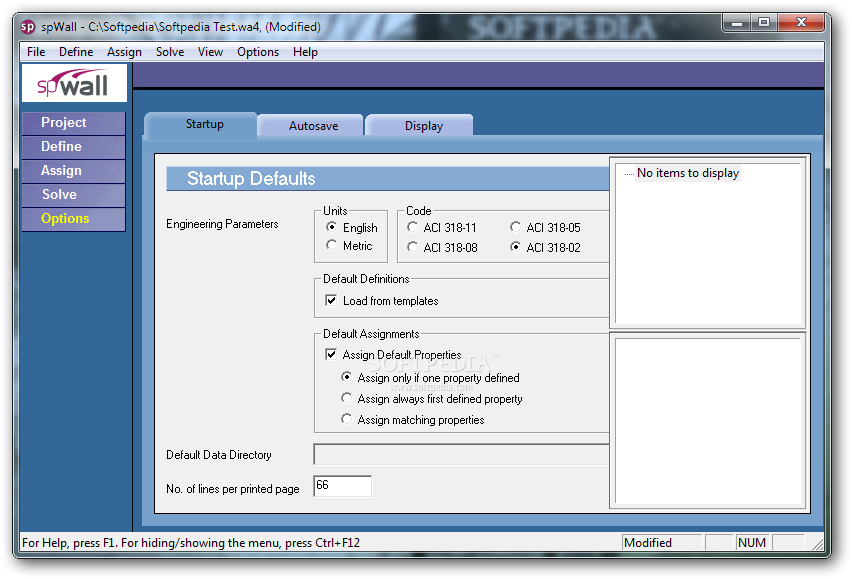Select the Project sidebar button
This screenshot has width=852, height=579.
[x=74, y=123]
